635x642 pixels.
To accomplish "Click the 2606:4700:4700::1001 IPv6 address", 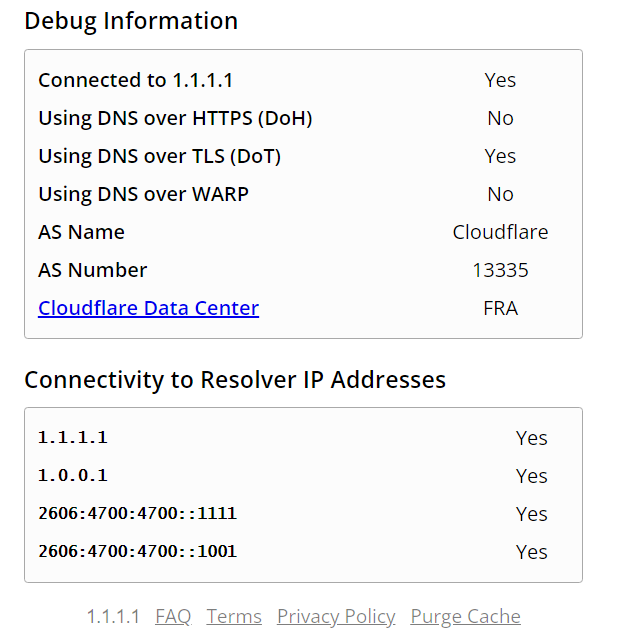I will pyautogui.click(x=137, y=552).
